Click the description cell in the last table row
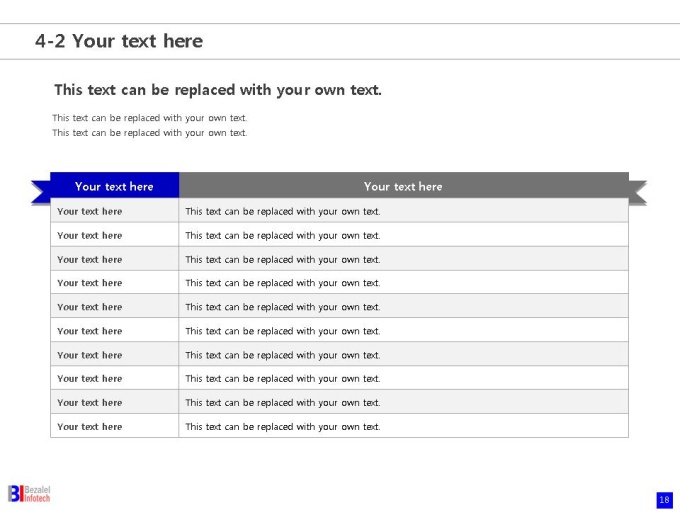Screen dimensions: 680x510 [x=403, y=426]
